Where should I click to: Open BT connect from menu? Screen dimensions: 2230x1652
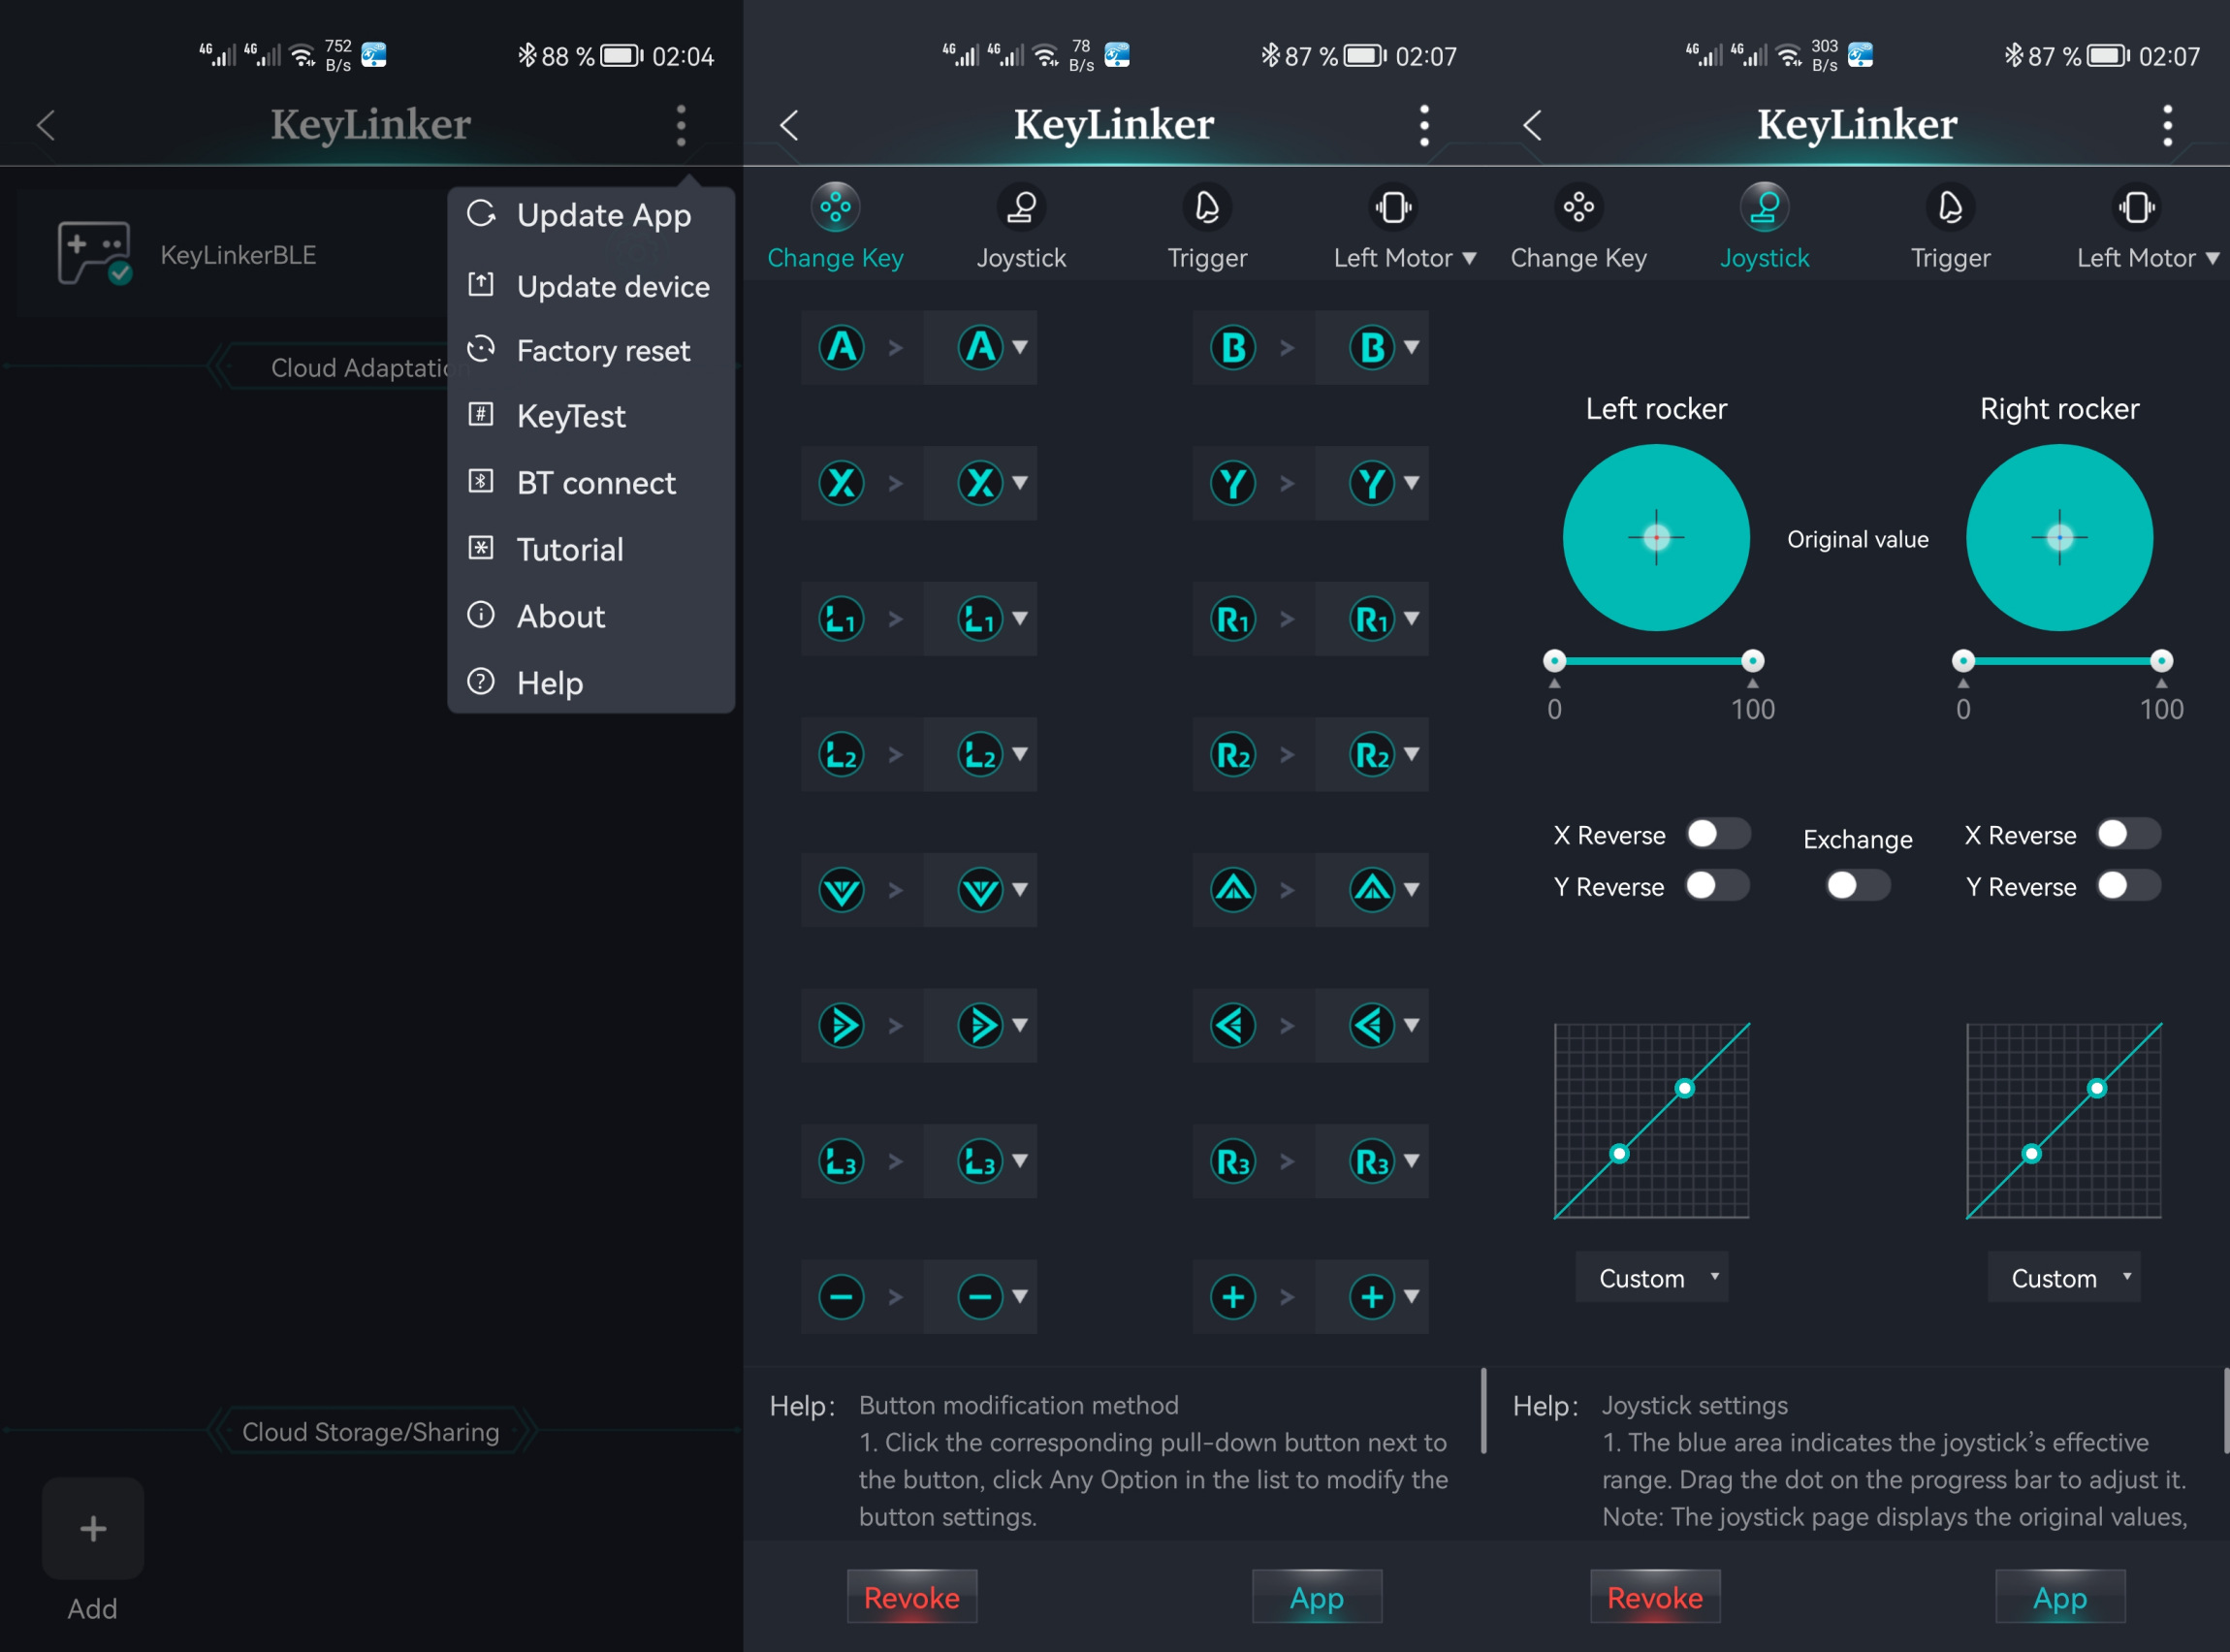point(590,483)
